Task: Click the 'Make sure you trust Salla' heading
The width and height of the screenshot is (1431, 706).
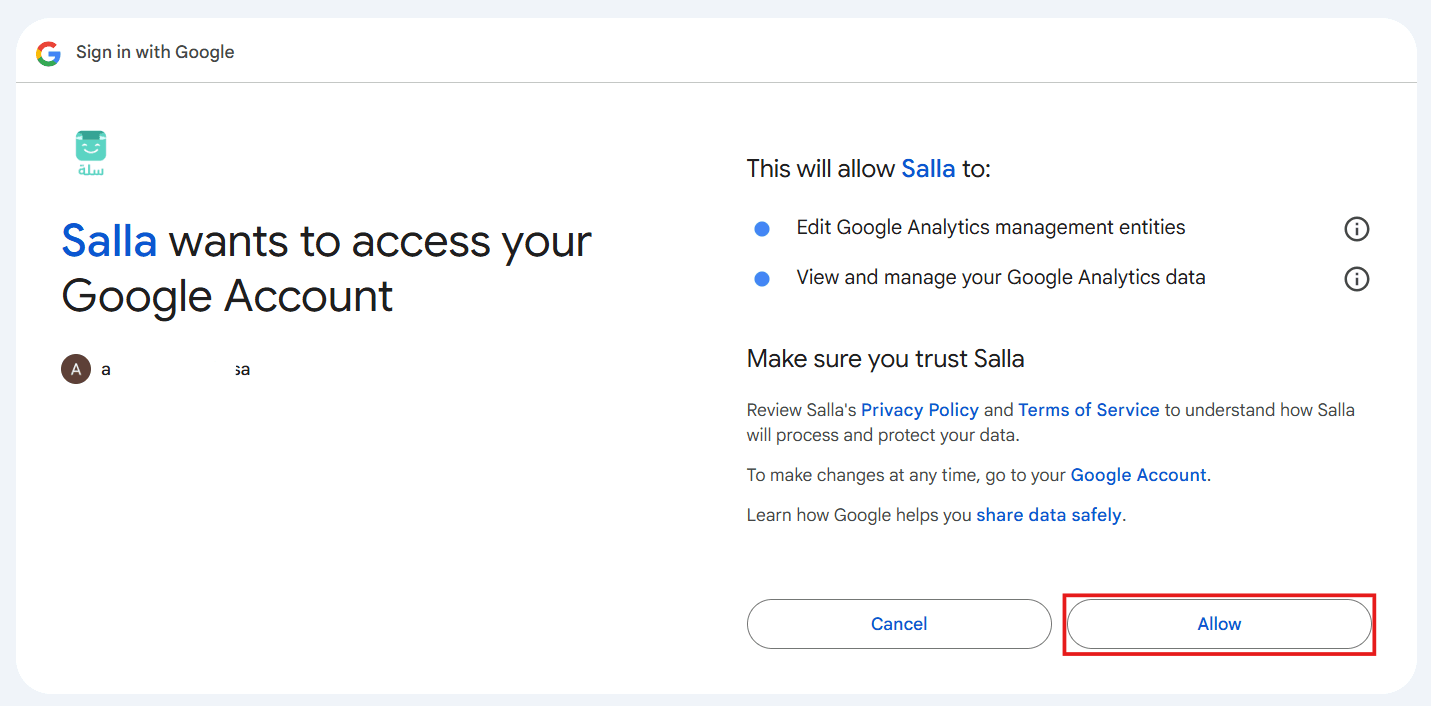Action: 885,359
